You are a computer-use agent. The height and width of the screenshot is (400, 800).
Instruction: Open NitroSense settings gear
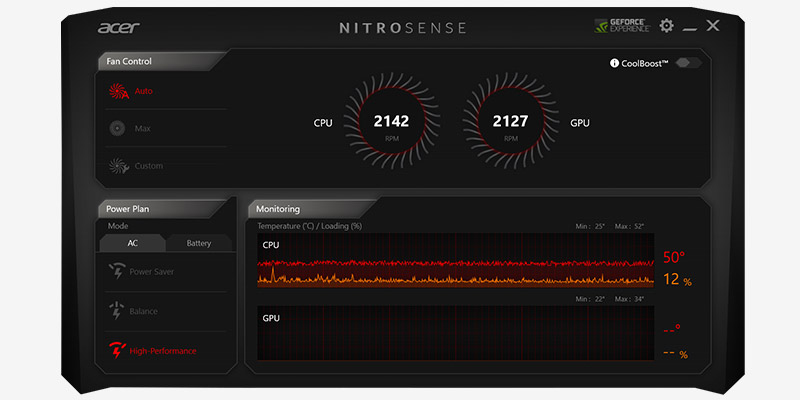pos(666,26)
